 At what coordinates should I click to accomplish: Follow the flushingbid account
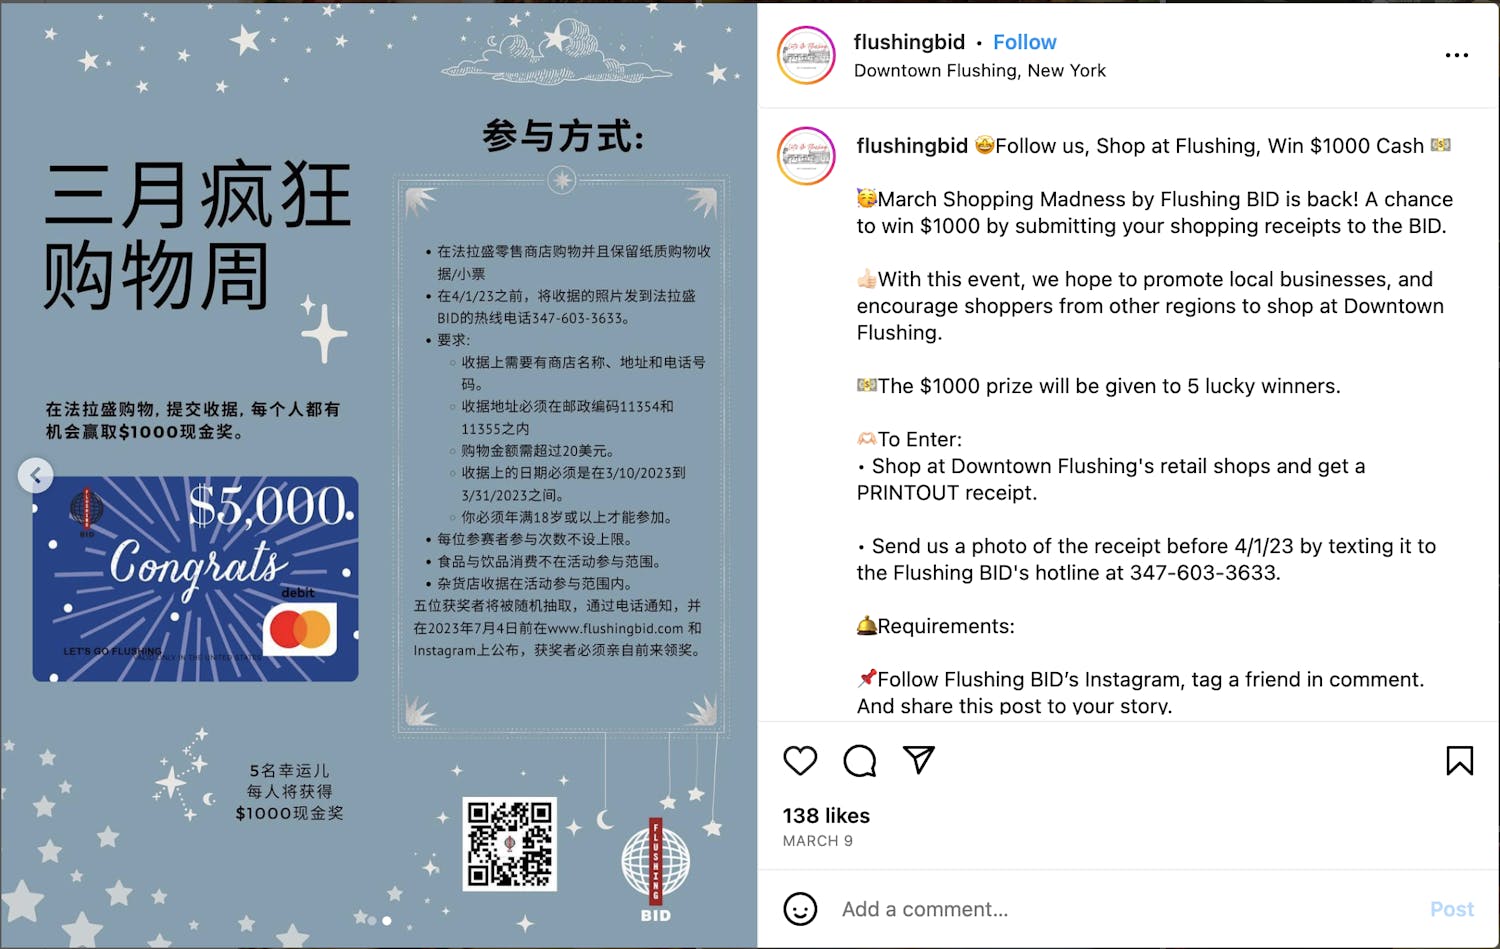1024,42
